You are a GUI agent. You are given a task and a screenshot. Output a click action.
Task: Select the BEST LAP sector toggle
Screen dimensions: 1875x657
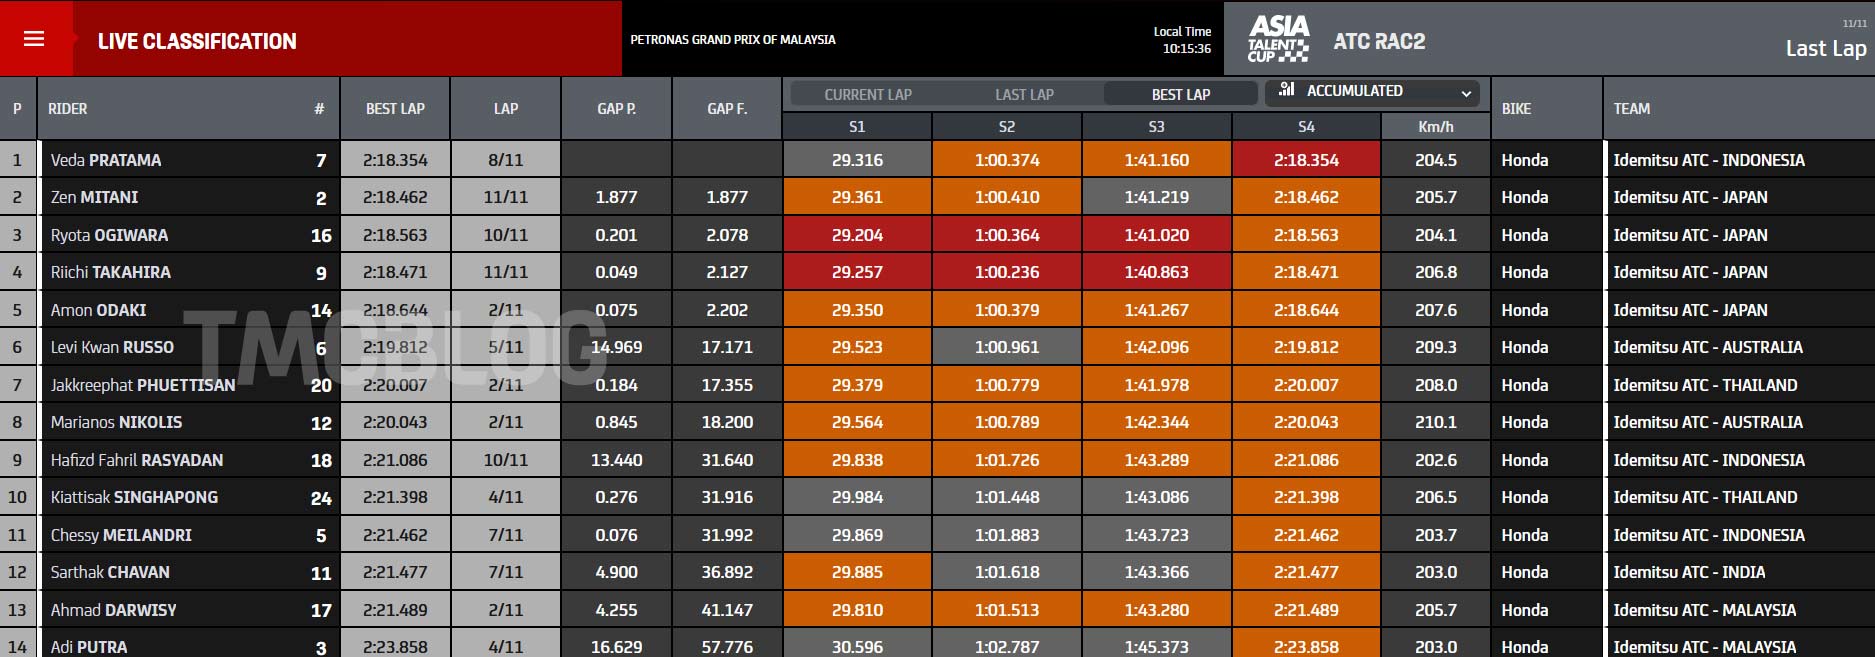(x=1180, y=94)
